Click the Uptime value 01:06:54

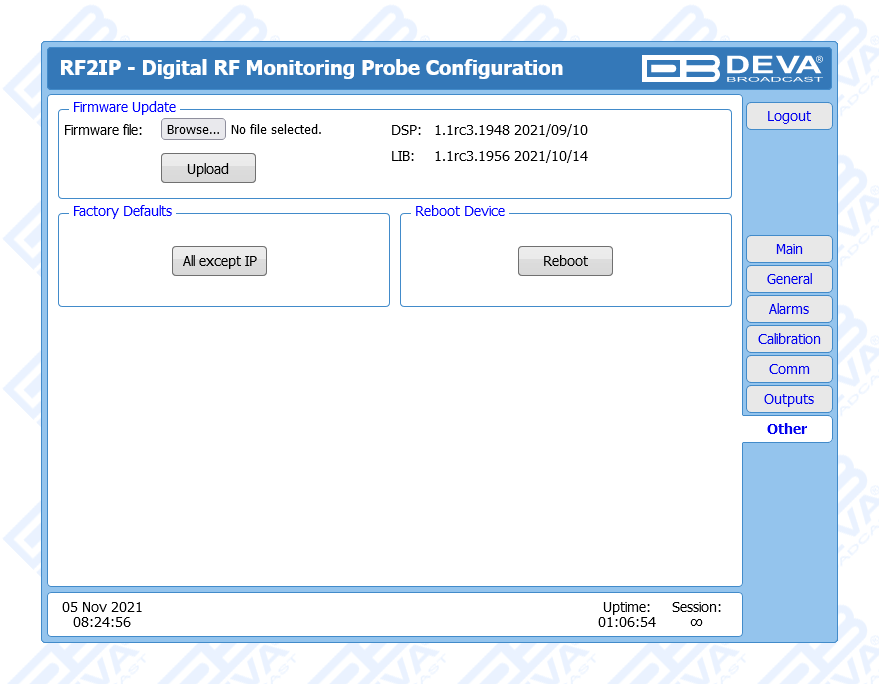627,622
